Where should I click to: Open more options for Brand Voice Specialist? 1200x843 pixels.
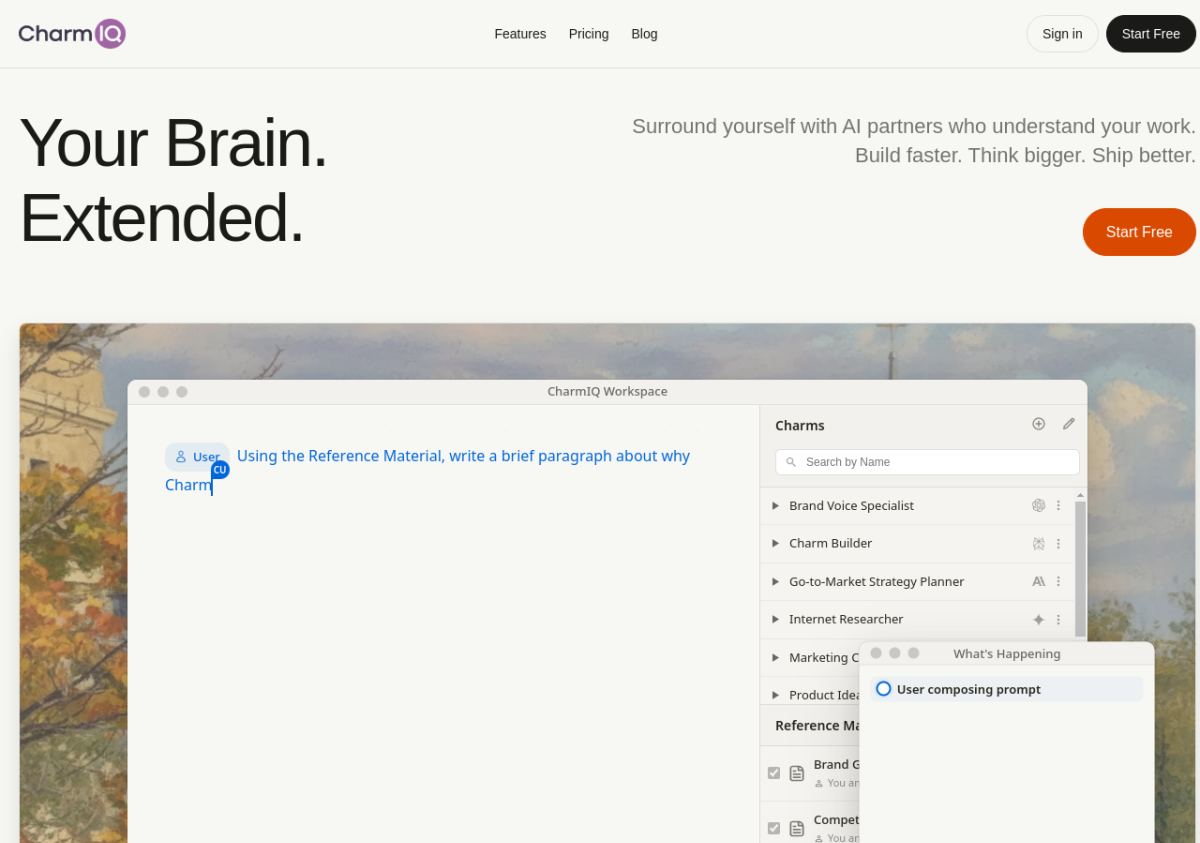tap(1059, 506)
